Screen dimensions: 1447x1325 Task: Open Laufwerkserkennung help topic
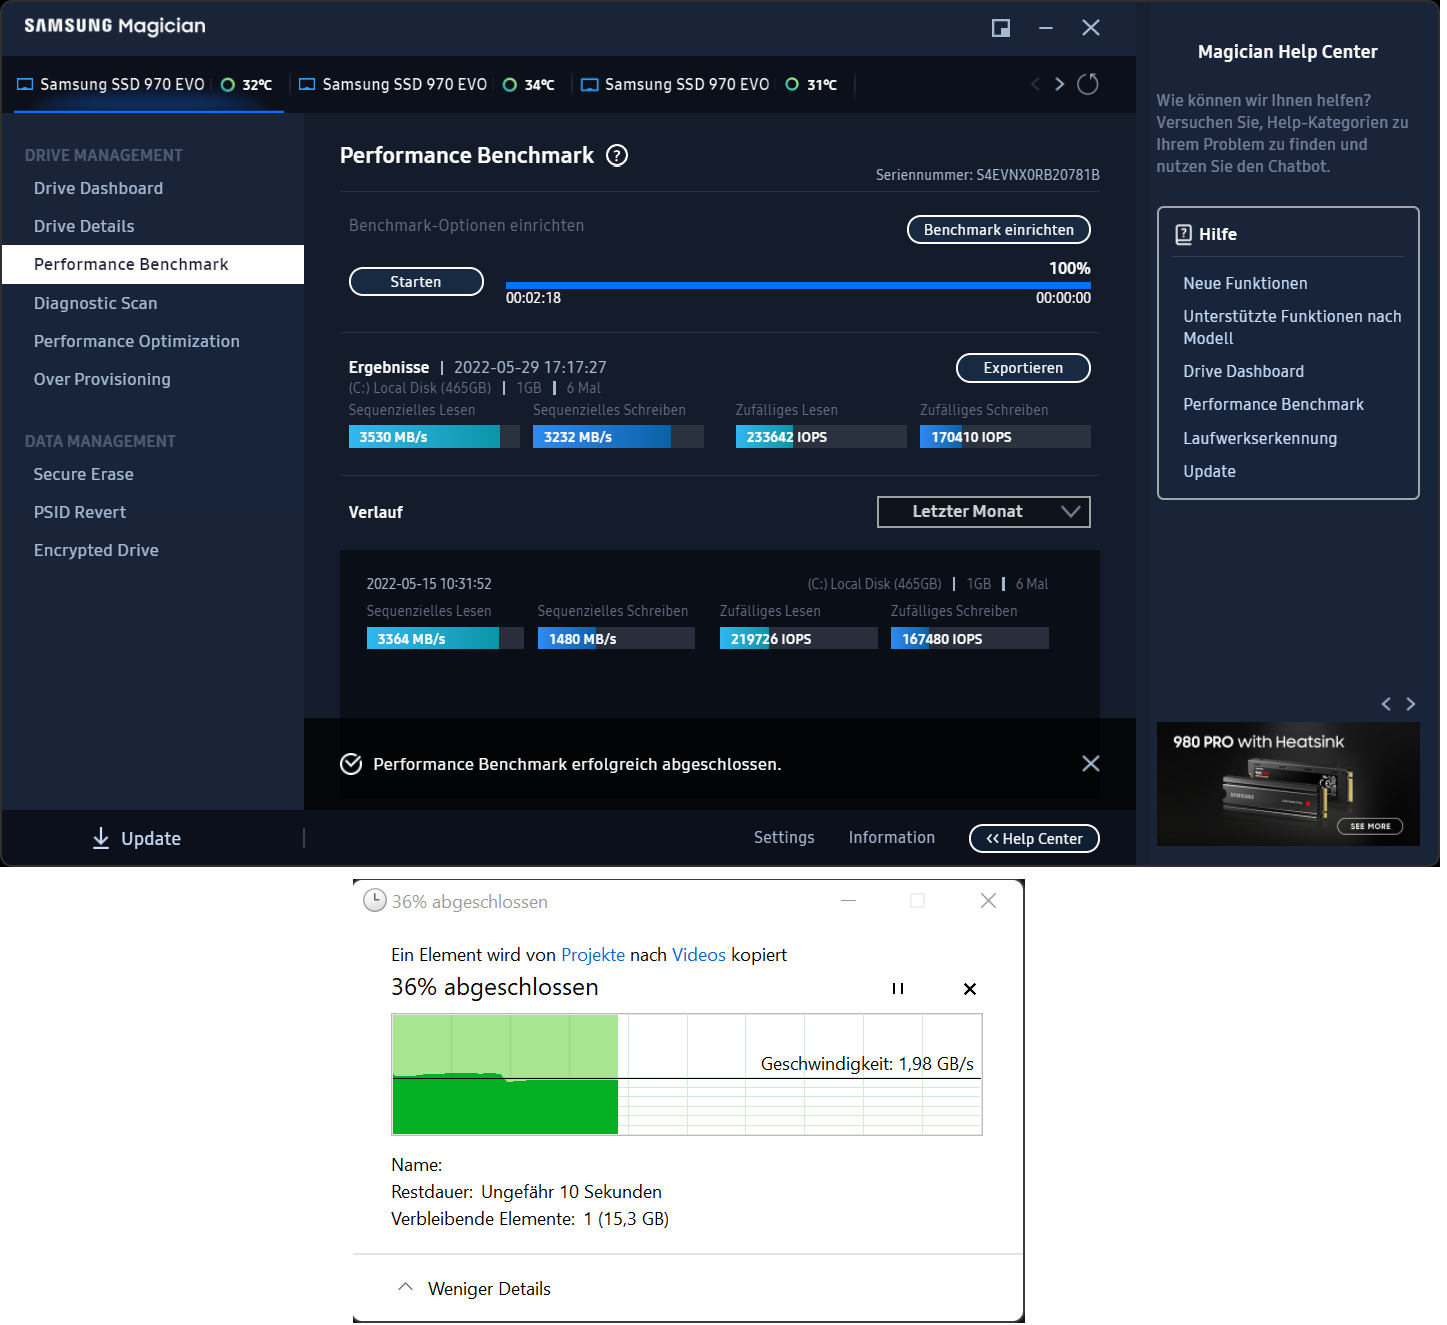[1260, 438]
